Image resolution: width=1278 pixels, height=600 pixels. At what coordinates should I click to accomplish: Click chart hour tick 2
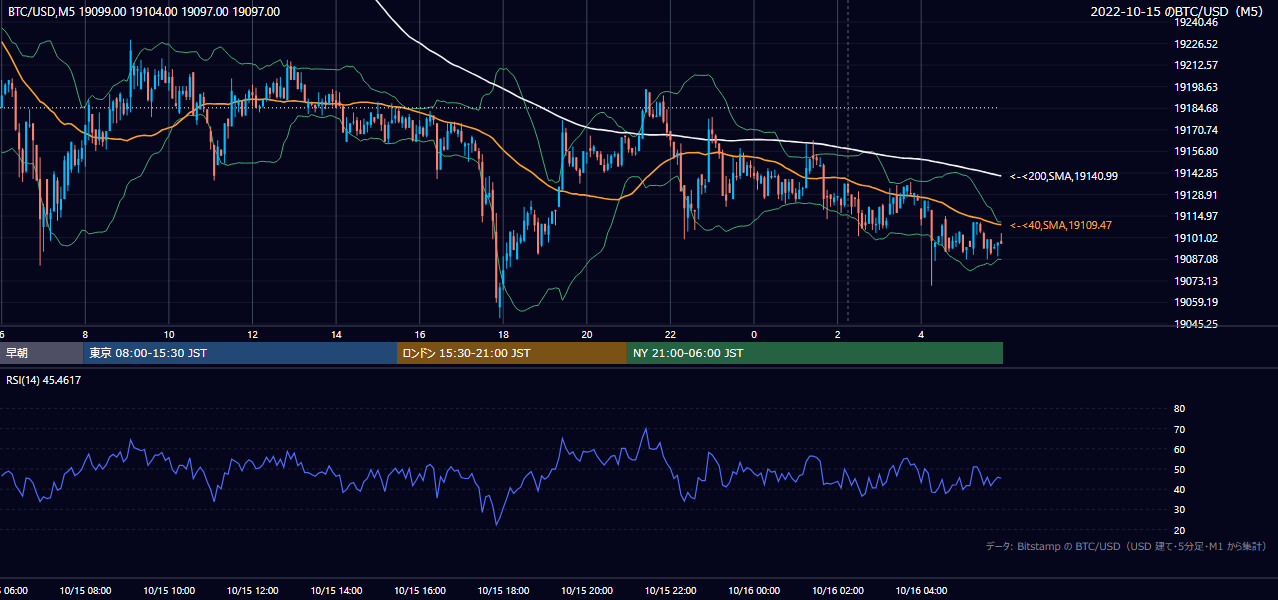(838, 335)
